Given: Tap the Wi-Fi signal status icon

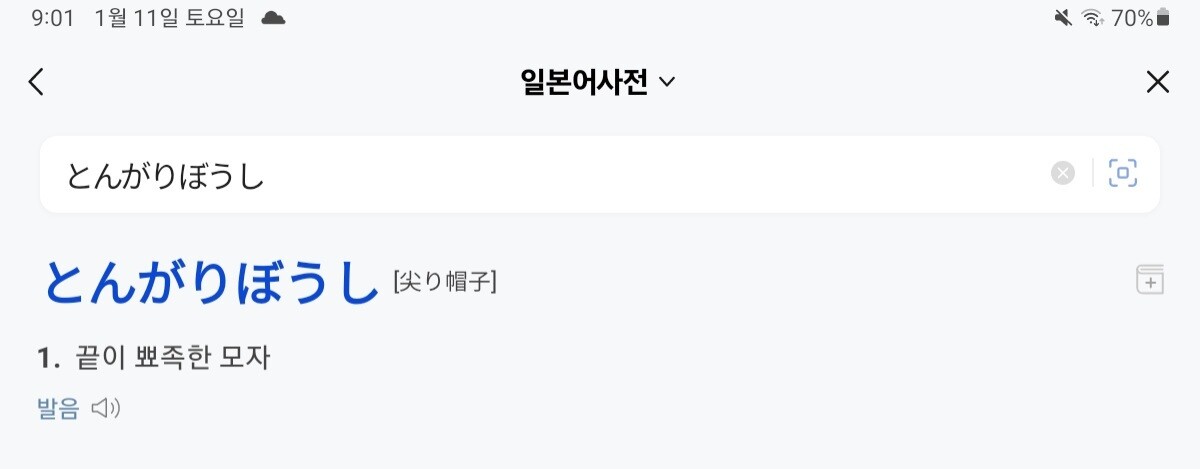Looking at the screenshot, I should click(x=1092, y=18).
